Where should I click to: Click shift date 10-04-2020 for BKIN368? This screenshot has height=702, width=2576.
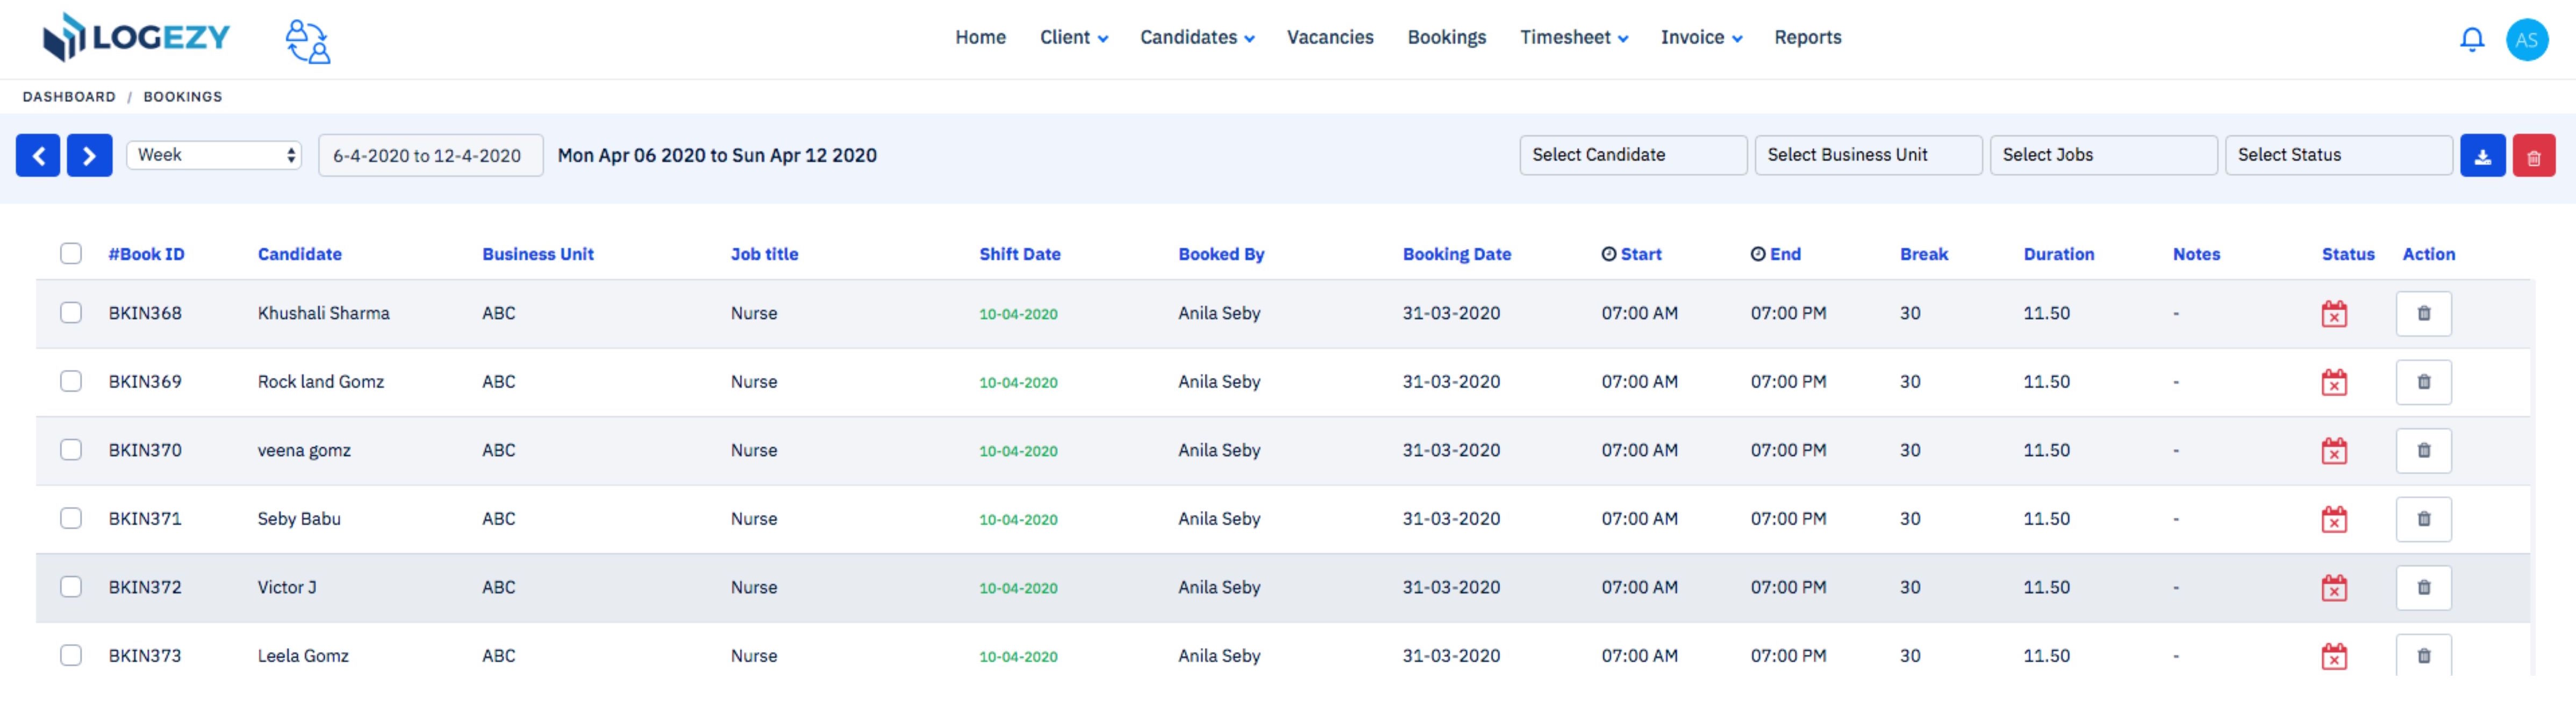pyautogui.click(x=1018, y=314)
